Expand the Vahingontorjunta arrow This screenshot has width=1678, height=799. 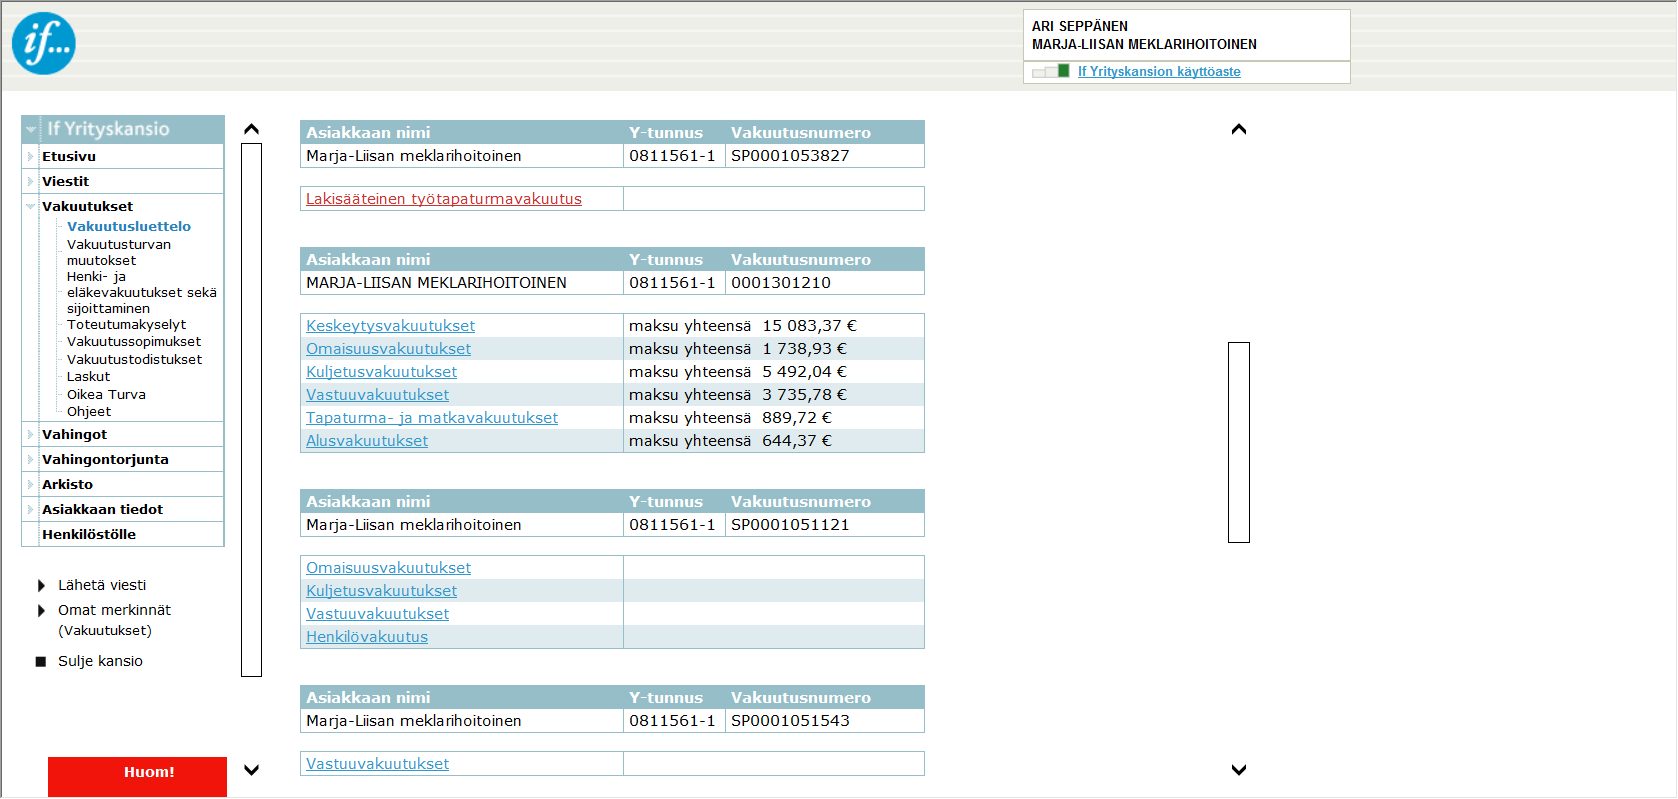pos(31,459)
